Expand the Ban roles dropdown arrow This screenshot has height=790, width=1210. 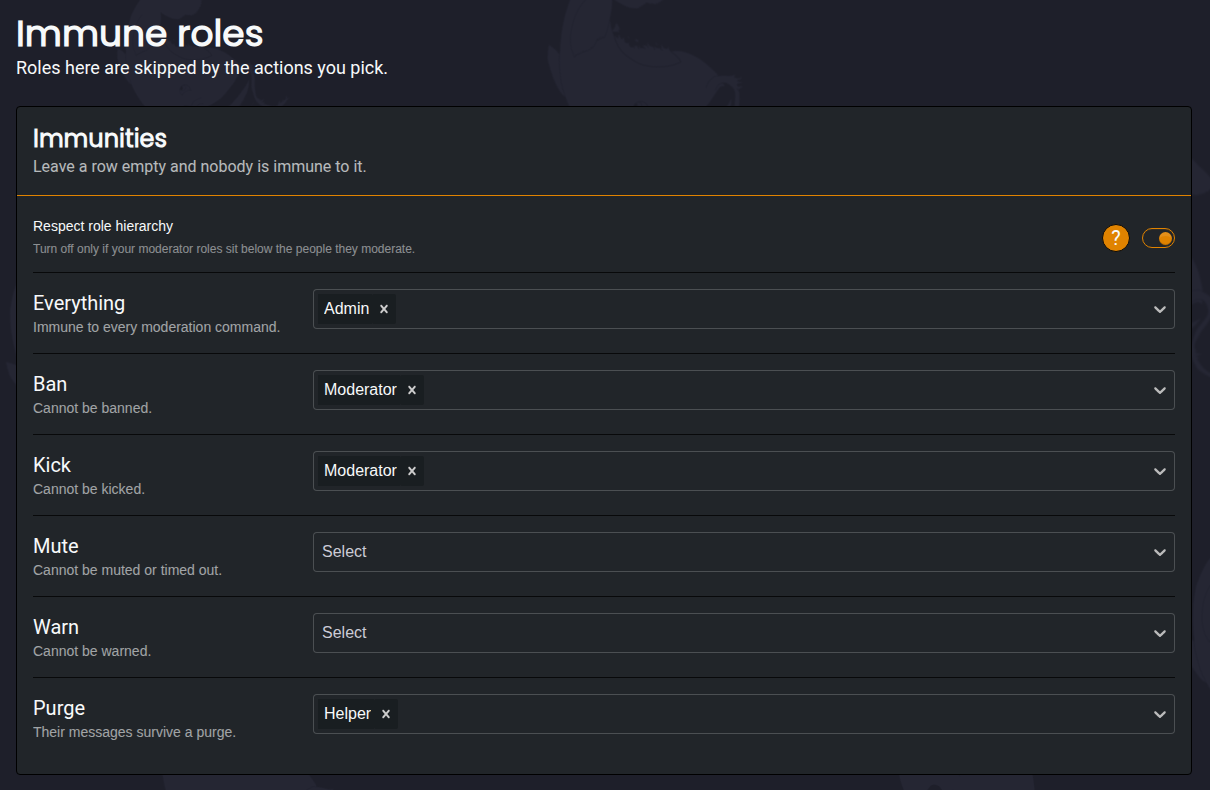(1160, 390)
